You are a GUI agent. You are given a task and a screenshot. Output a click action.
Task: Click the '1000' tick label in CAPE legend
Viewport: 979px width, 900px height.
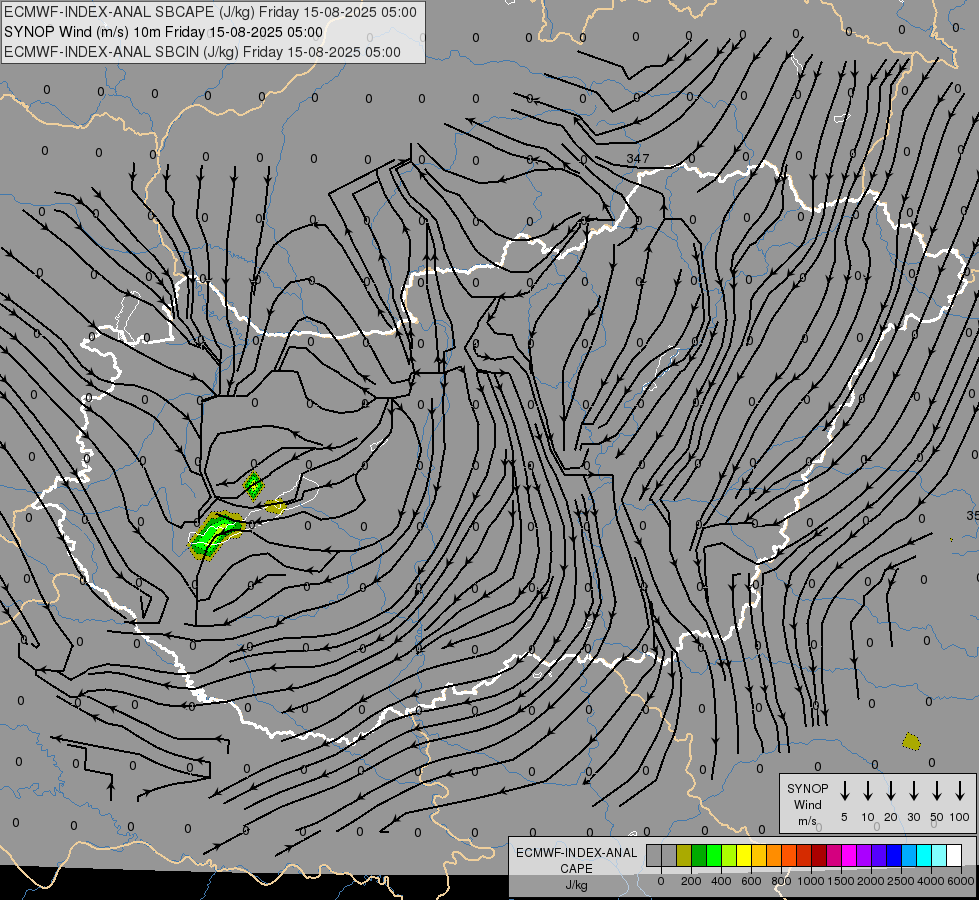click(x=811, y=881)
